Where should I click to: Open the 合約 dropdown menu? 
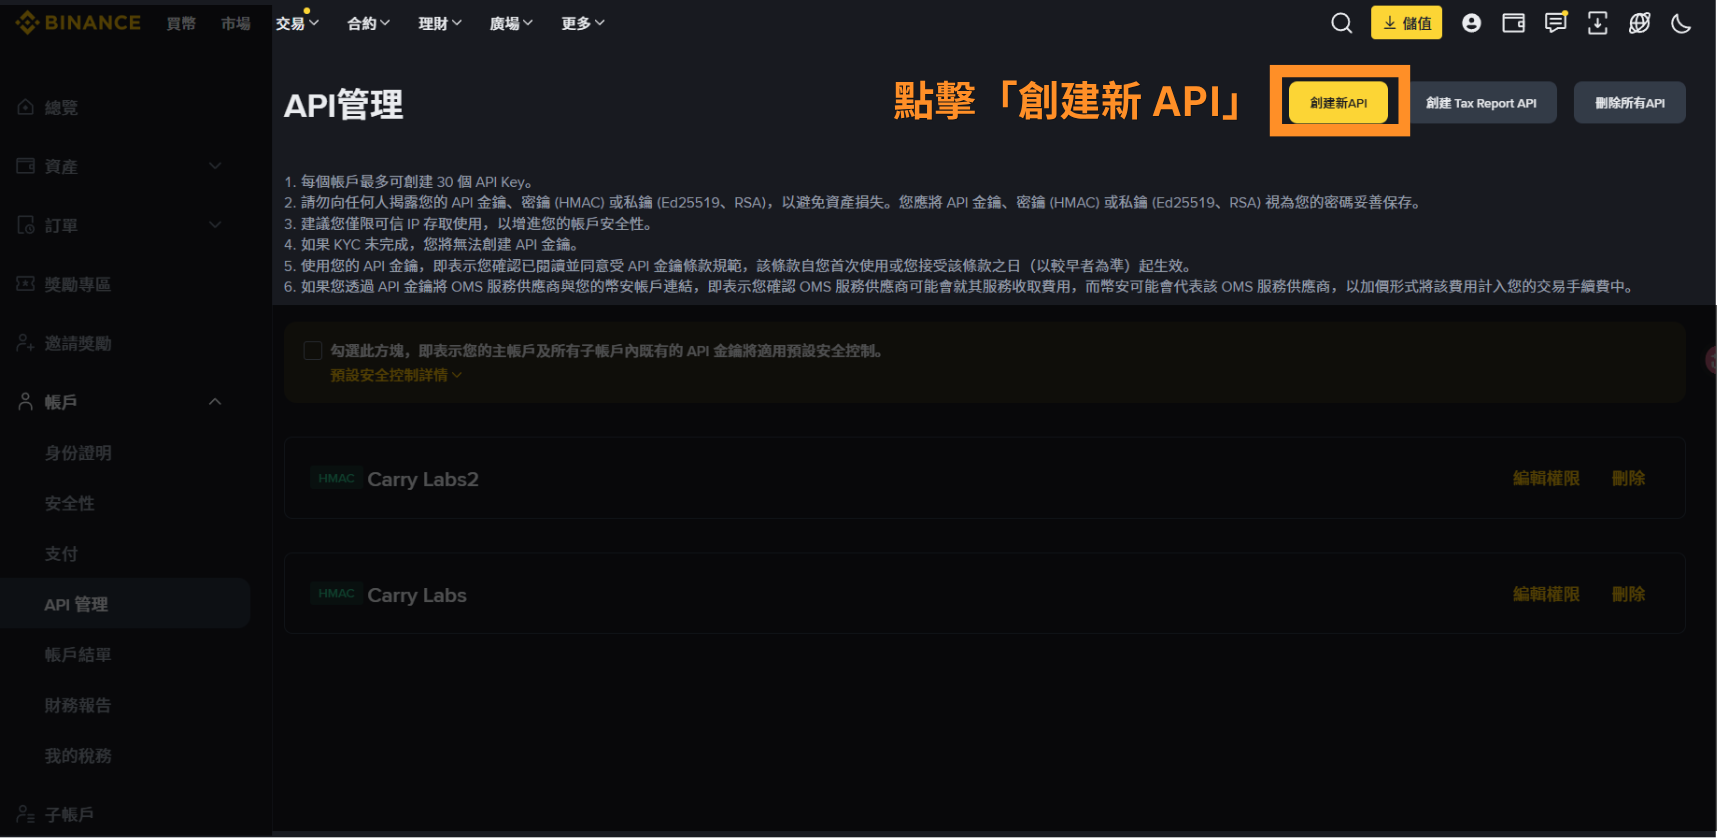pyautogui.click(x=369, y=23)
